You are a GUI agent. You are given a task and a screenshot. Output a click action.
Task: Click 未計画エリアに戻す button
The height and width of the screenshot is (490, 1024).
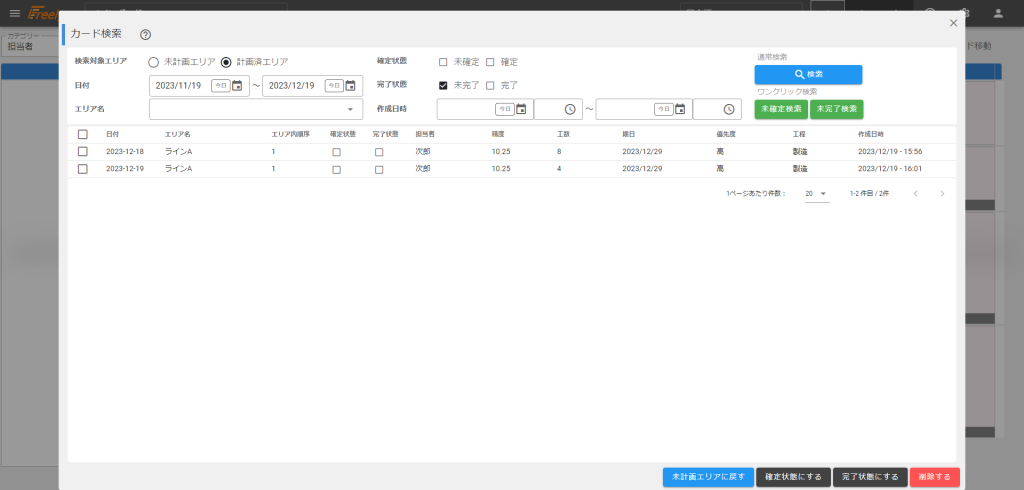pos(707,477)
